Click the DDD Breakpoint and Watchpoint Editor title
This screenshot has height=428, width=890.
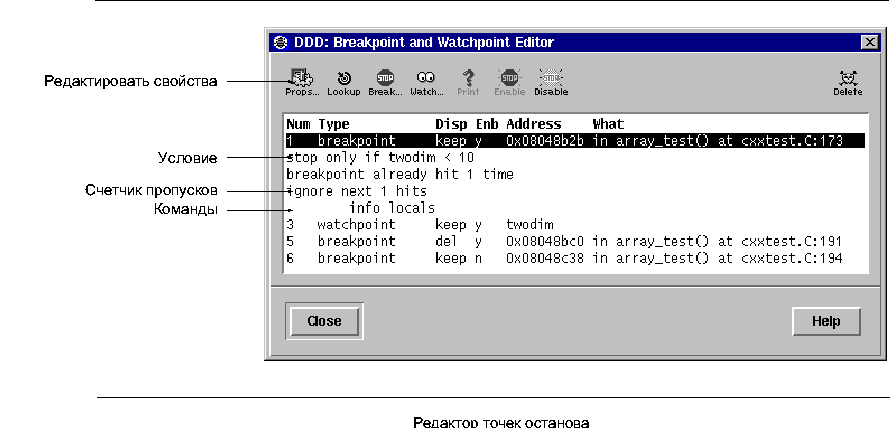click(x=423, y=43)
